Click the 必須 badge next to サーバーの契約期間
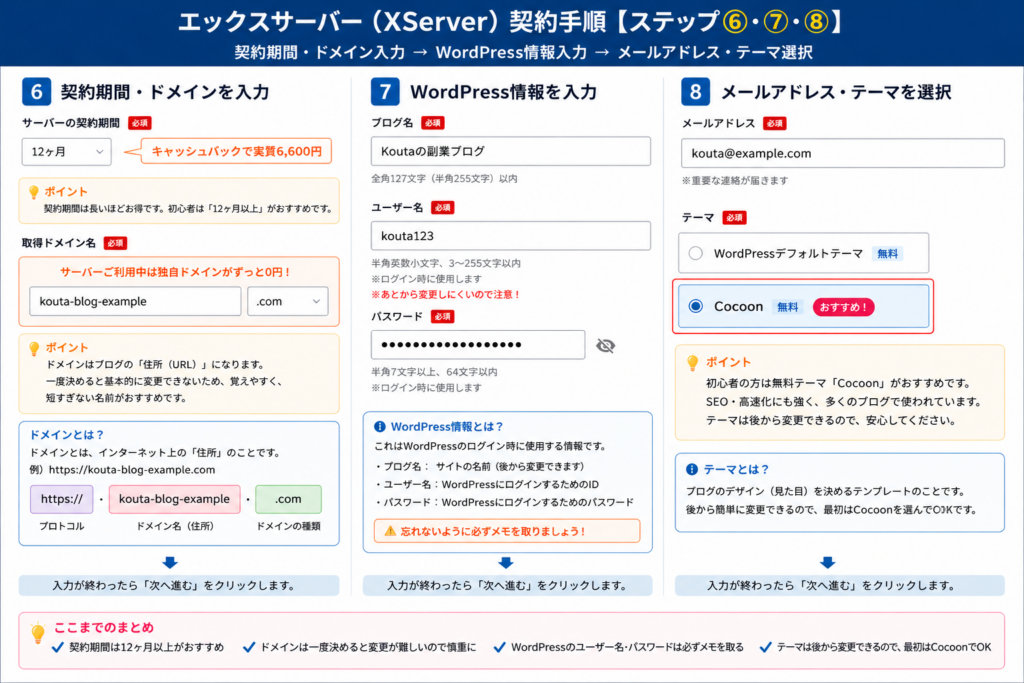Image resolution: width=1024 pixels, height=683 pixels. tap(140, 123)
